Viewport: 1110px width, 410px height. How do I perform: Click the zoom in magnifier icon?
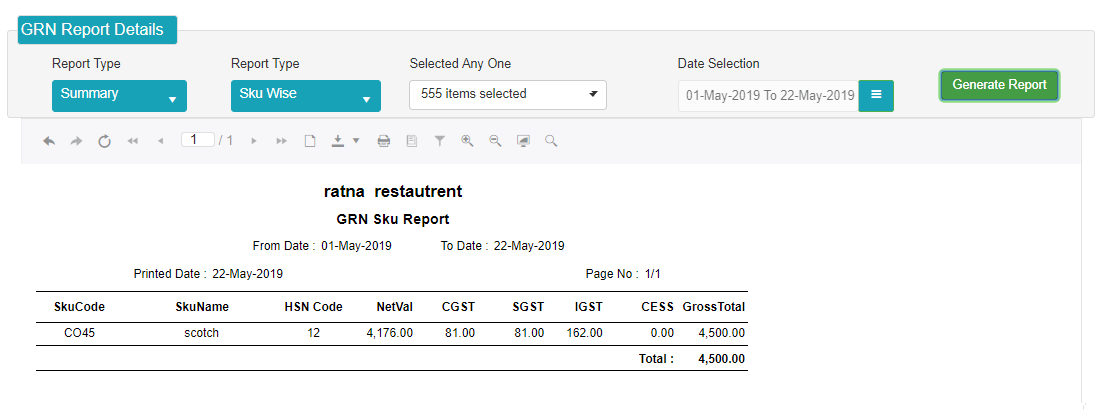pos(467,141)
